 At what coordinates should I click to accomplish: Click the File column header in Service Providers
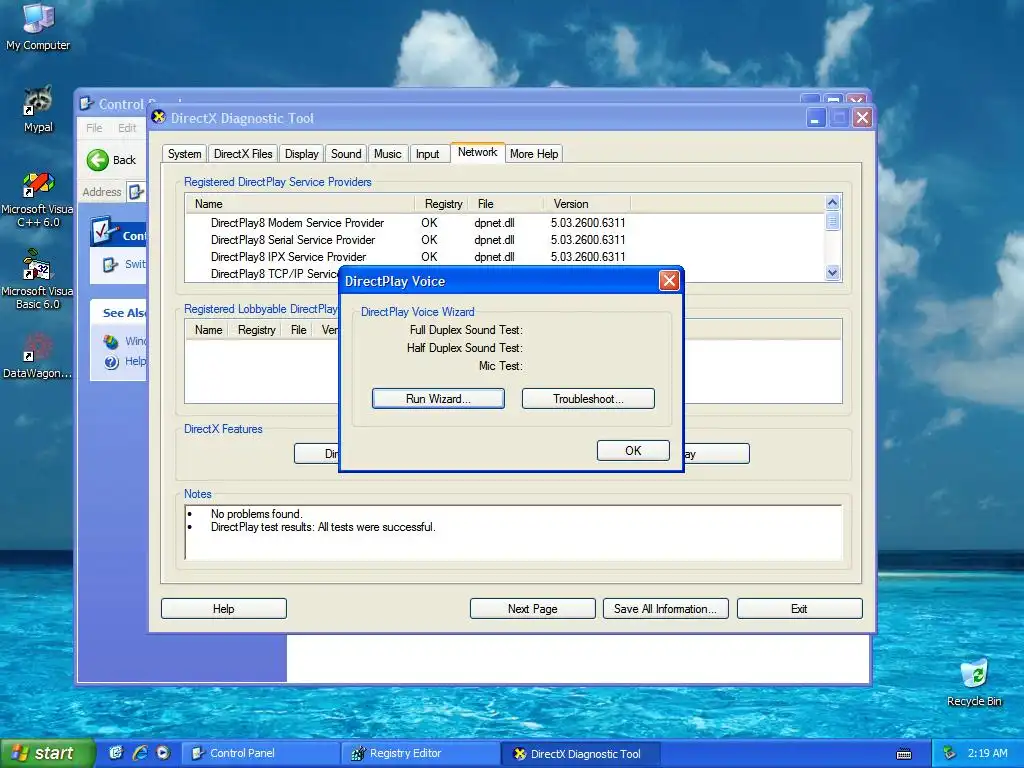[x=506, y=204]
